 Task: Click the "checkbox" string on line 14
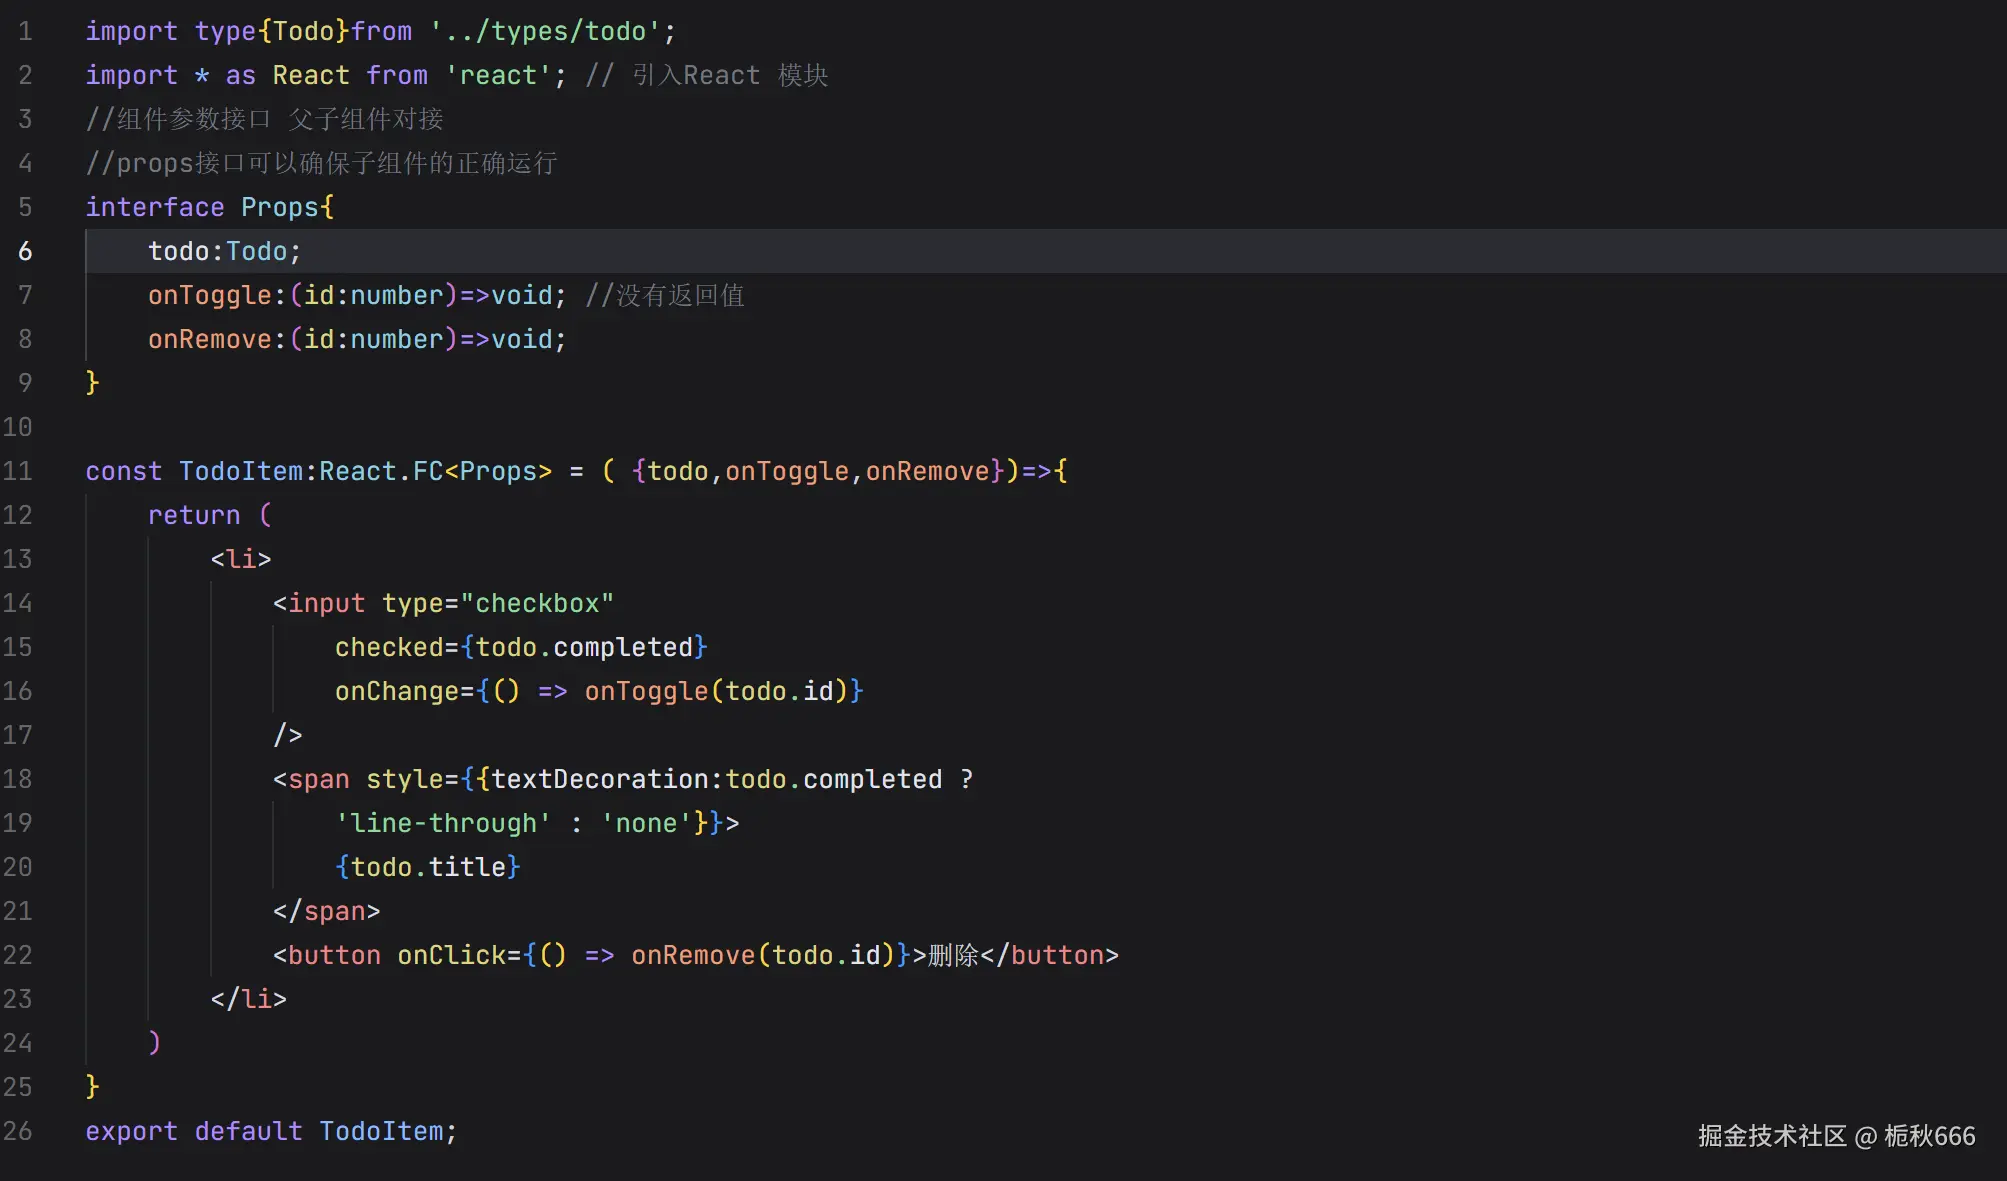tap(536, 604)
